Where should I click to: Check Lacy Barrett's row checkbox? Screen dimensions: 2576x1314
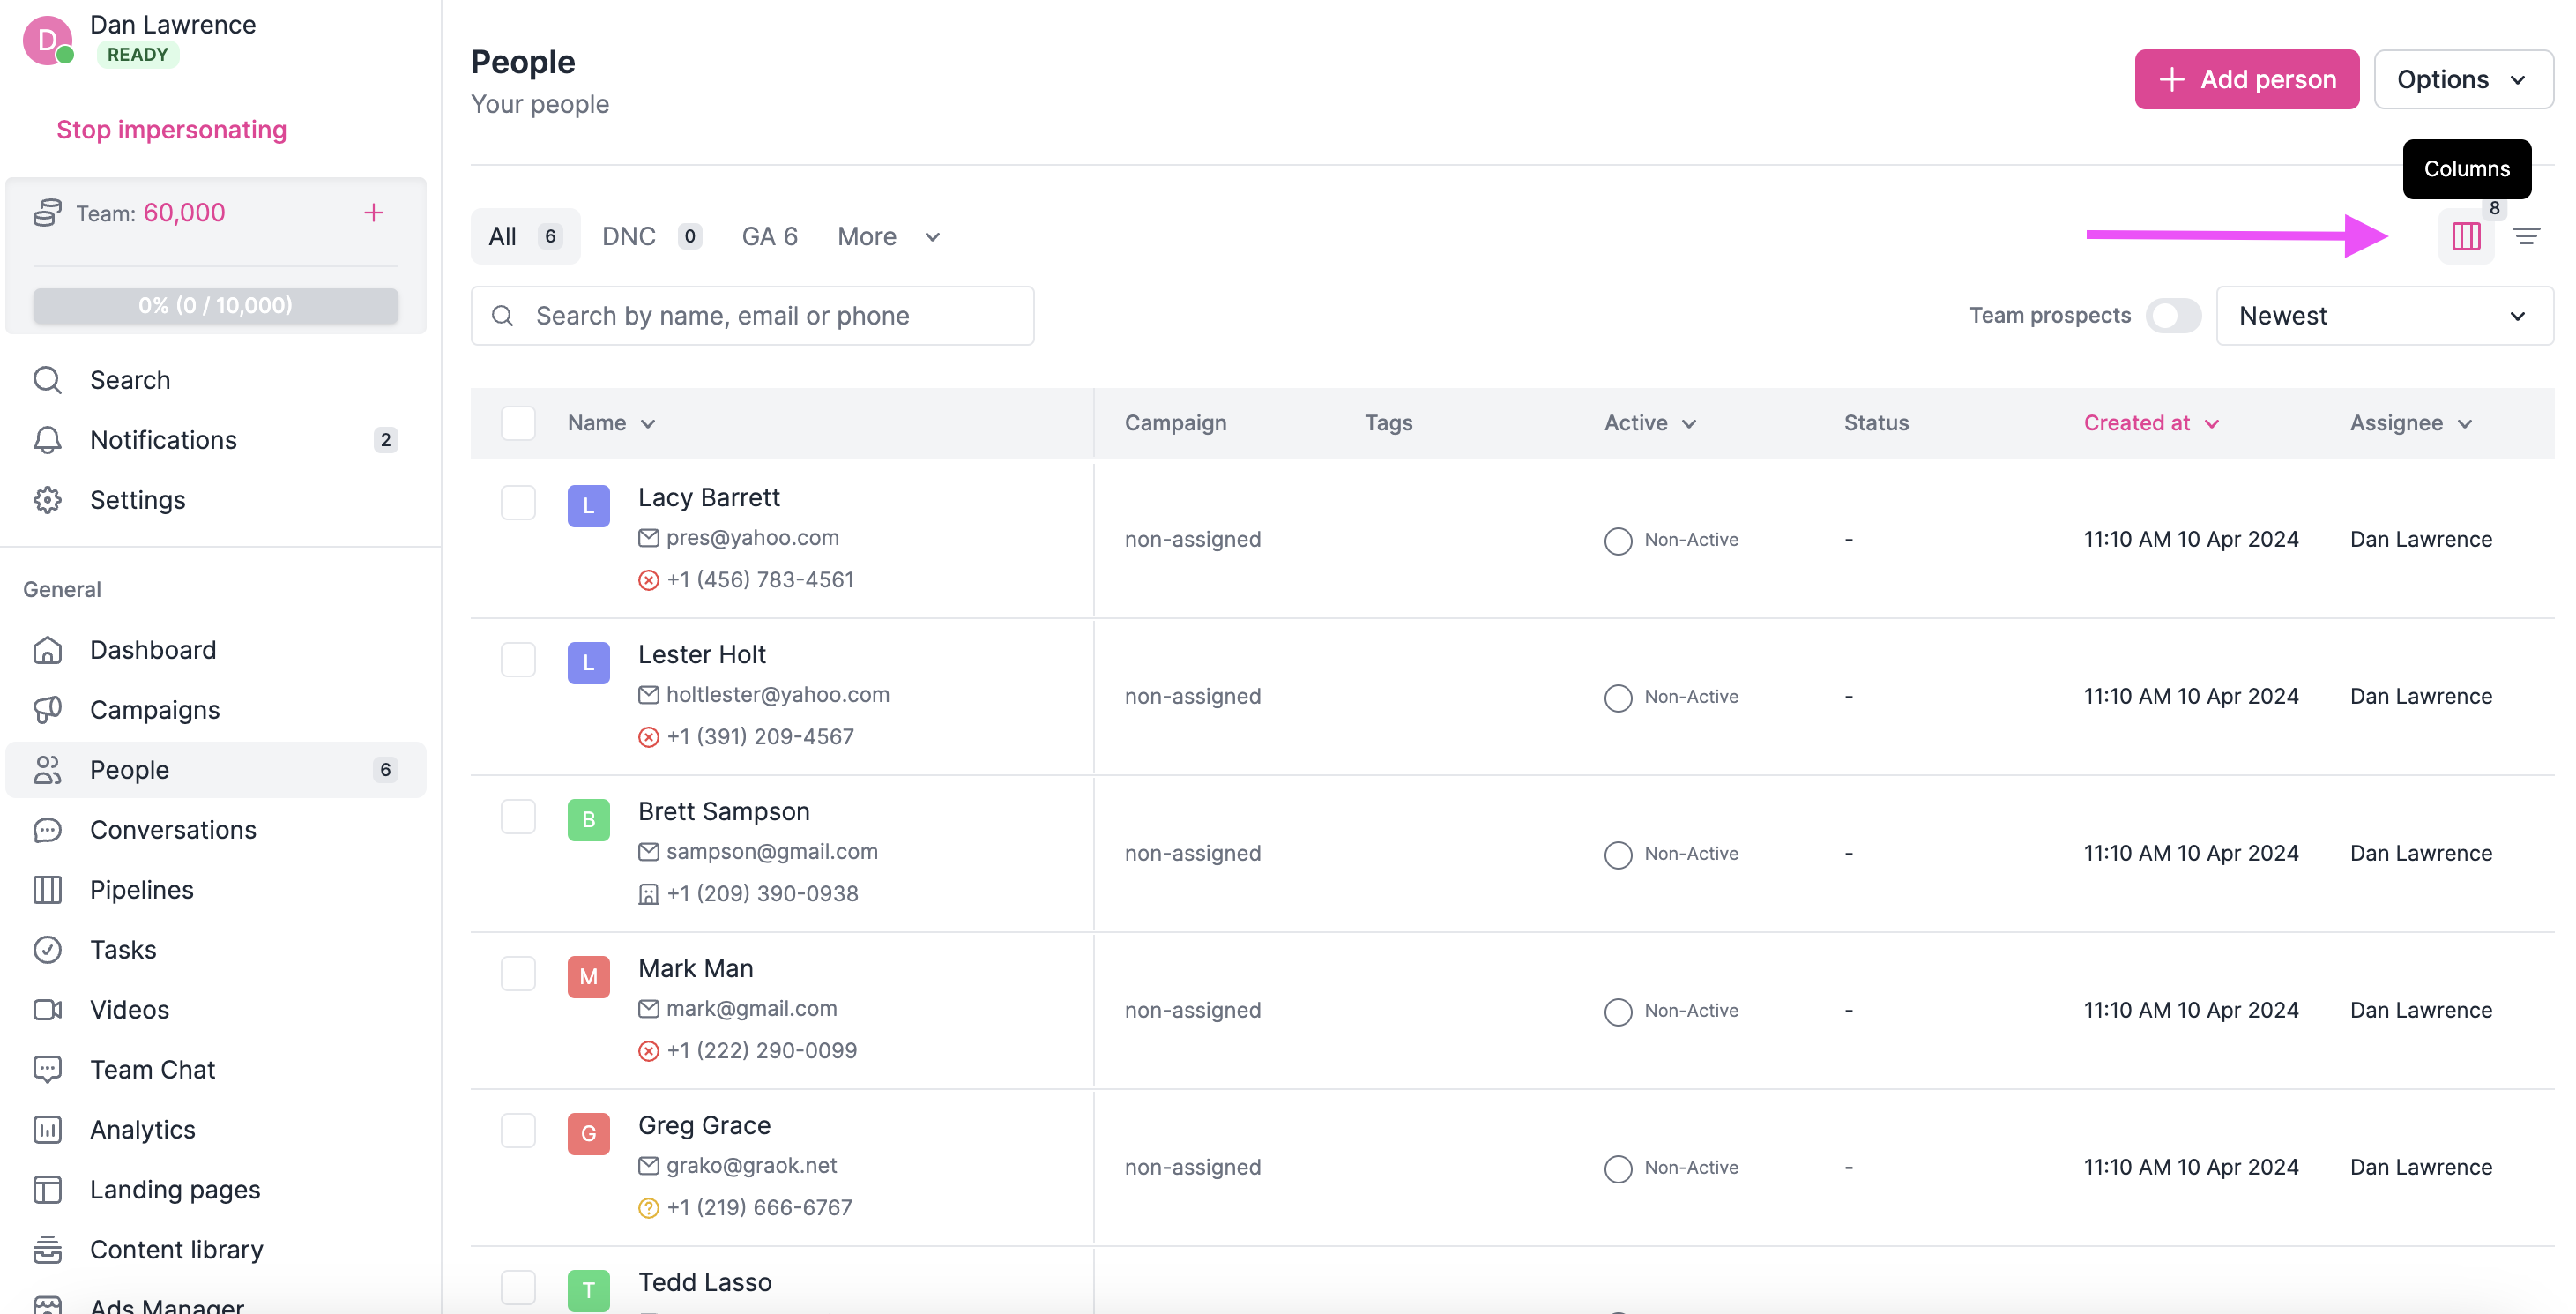pos(518,503)
